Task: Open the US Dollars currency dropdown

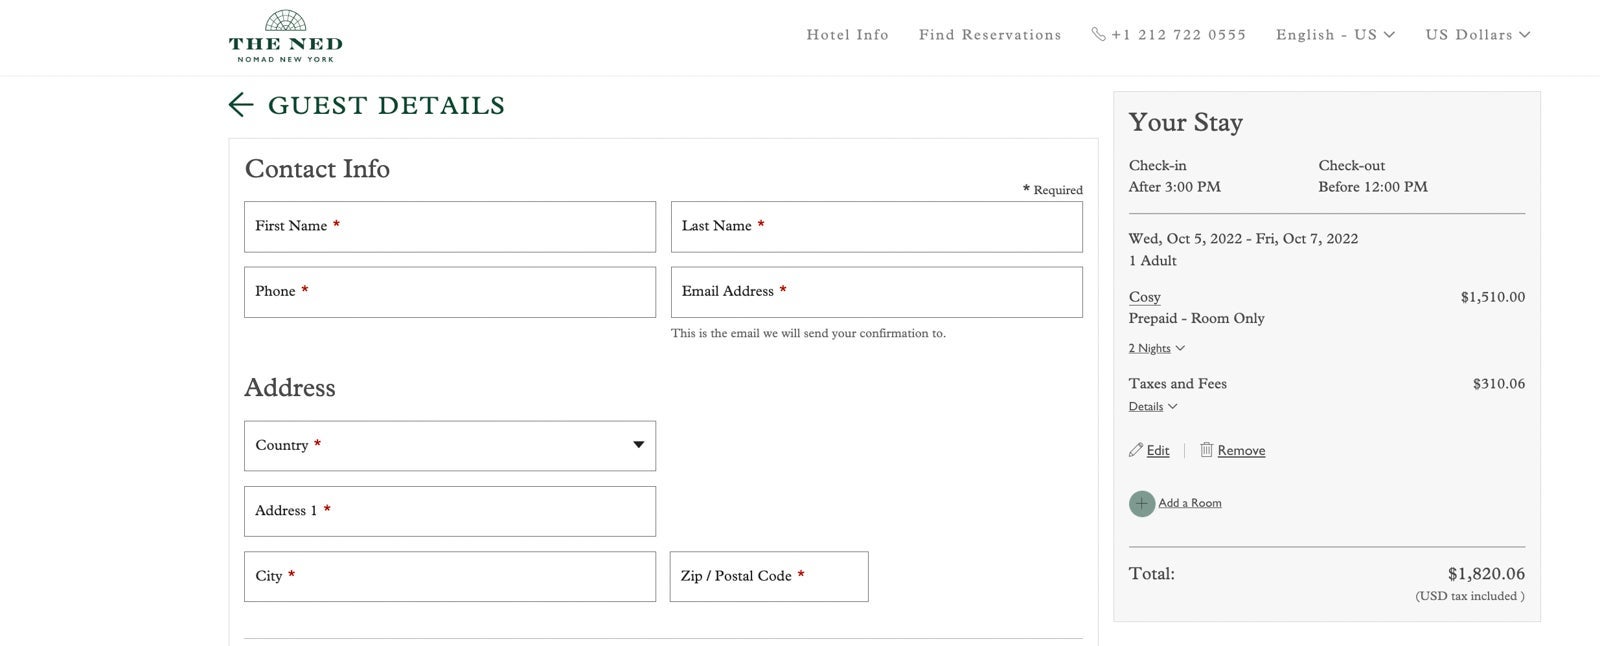Action: click(x=1477, y=35)
